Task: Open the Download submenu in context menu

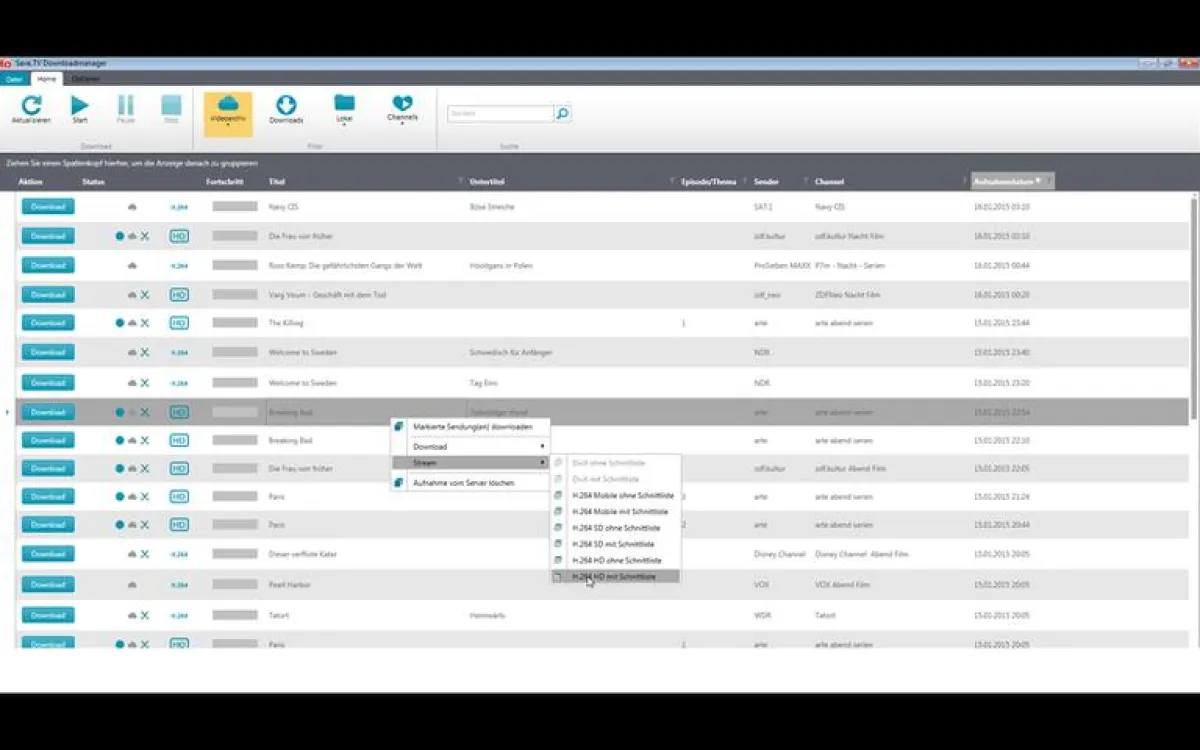Action: click(478, 446)
